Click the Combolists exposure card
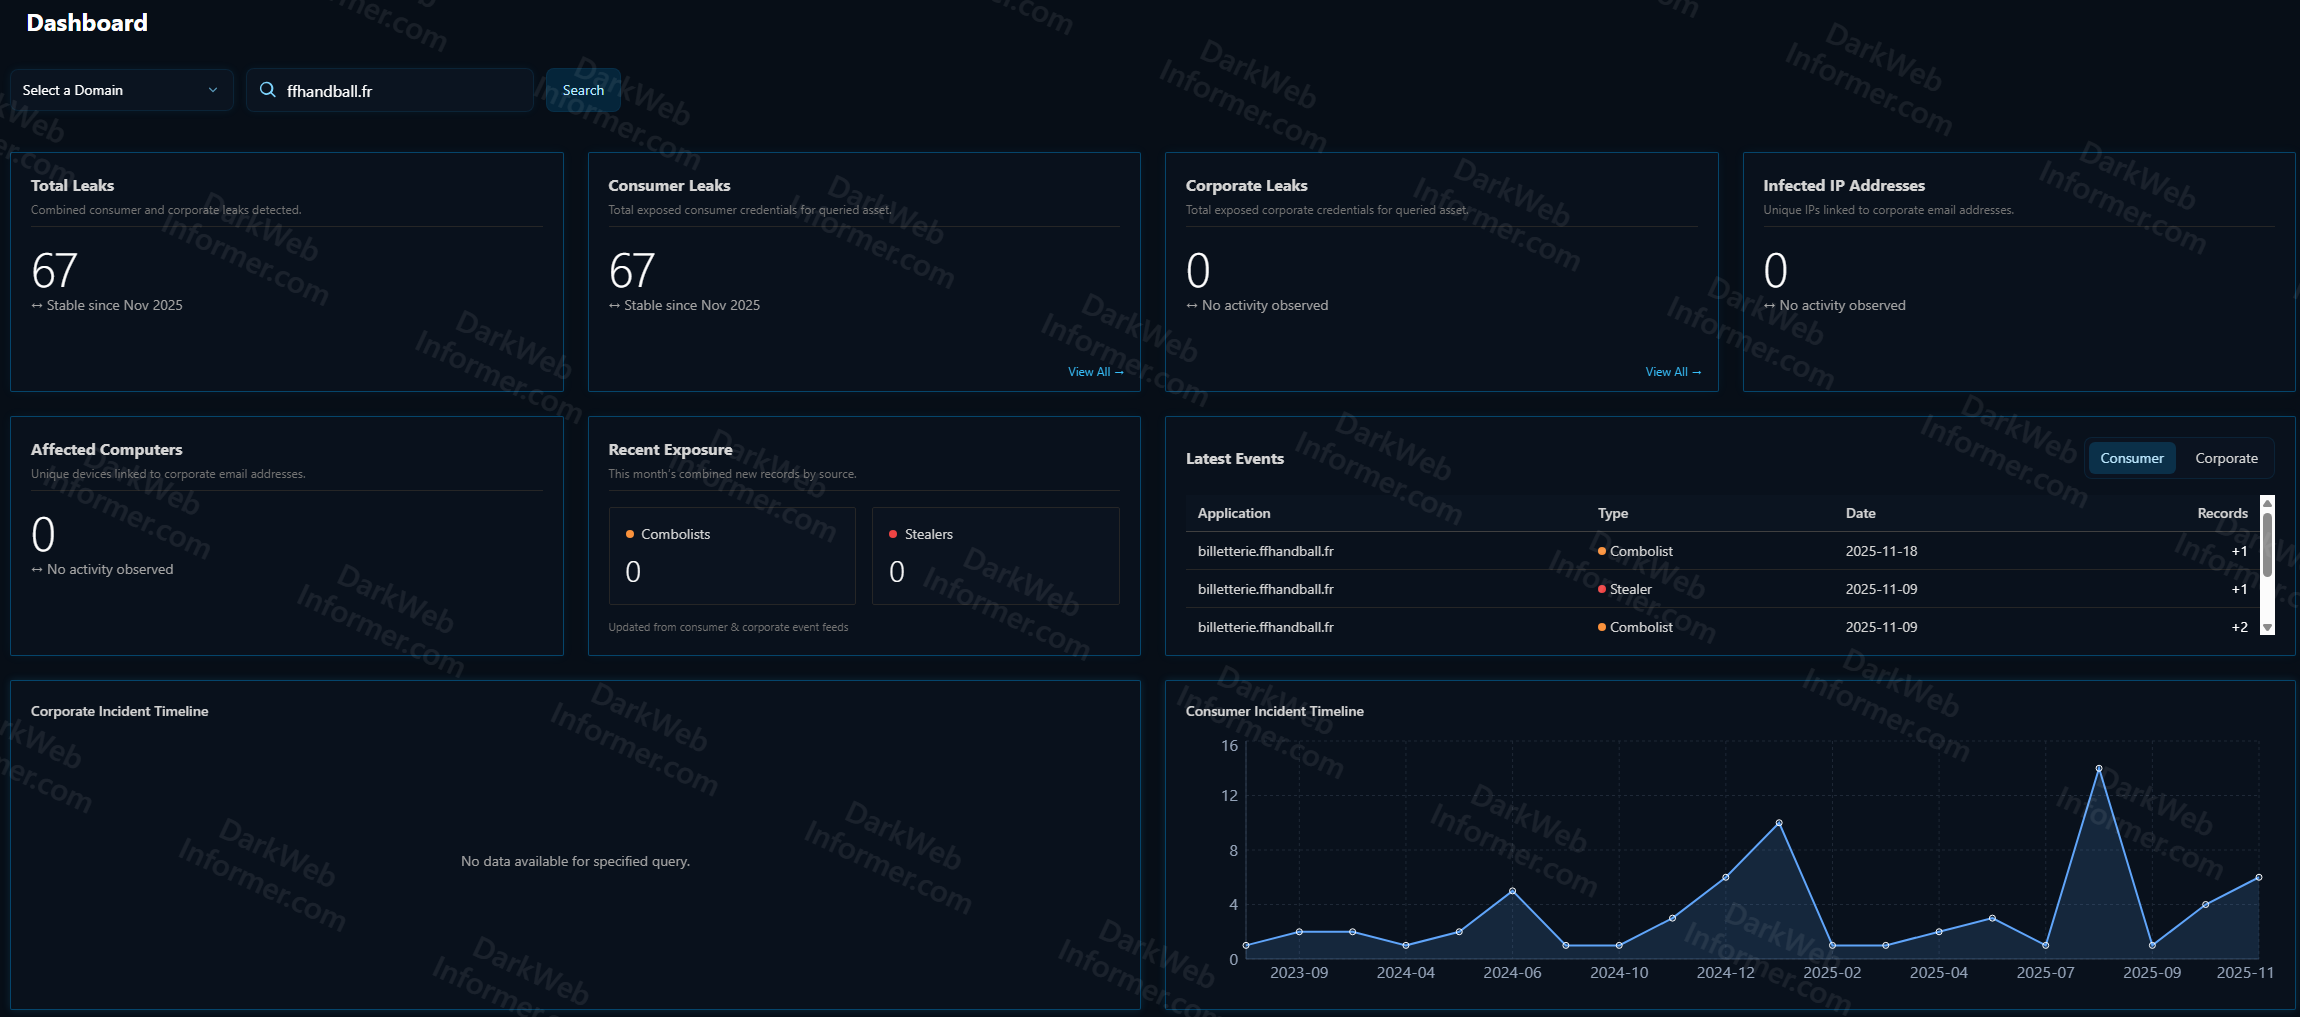 [x=732, y=556]
